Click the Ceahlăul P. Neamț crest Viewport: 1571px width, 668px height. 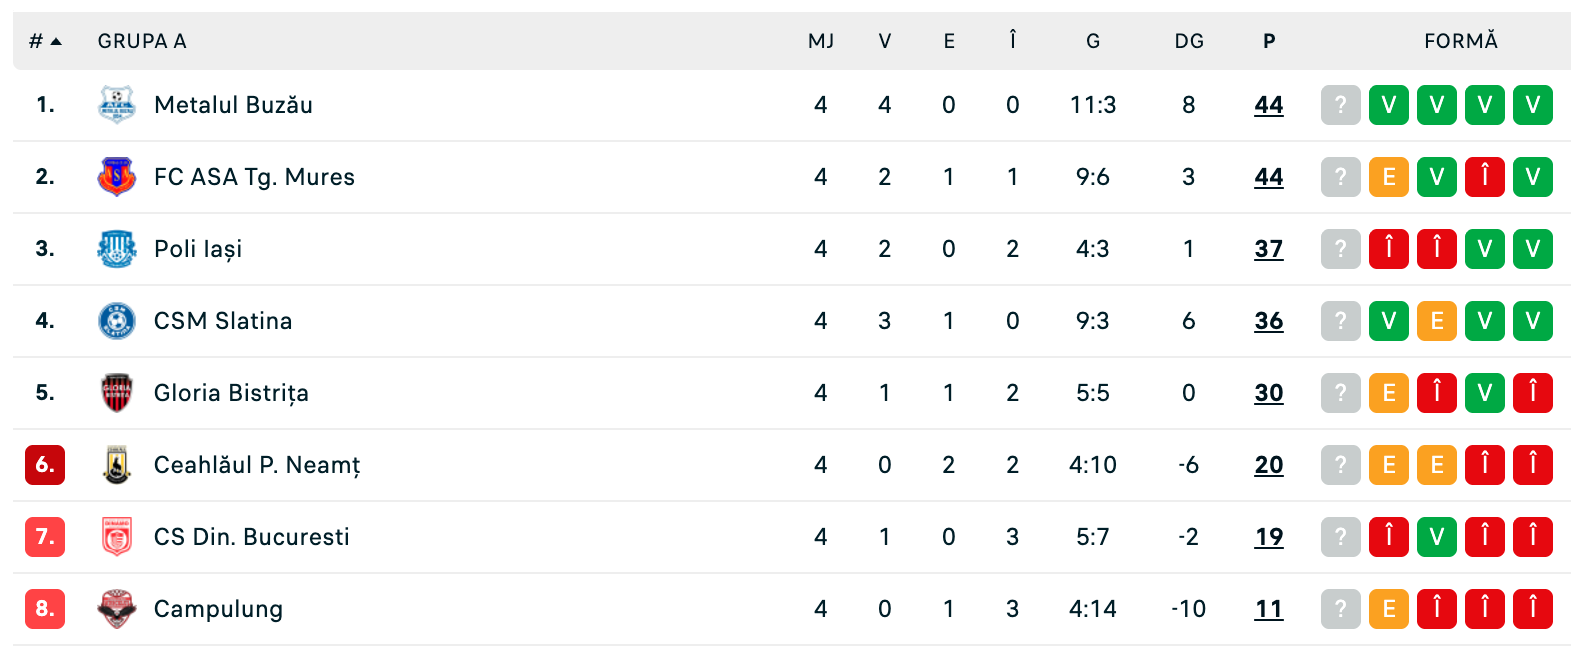[x=117, y=465]
